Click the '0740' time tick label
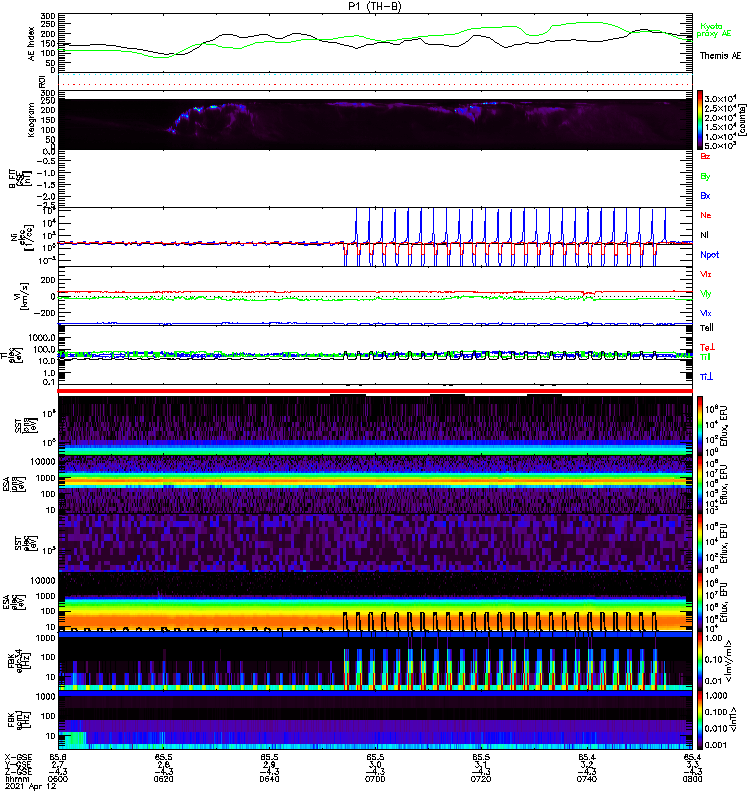Image resolution: width=750 pixels, height=800 pixels. (587, 779)
